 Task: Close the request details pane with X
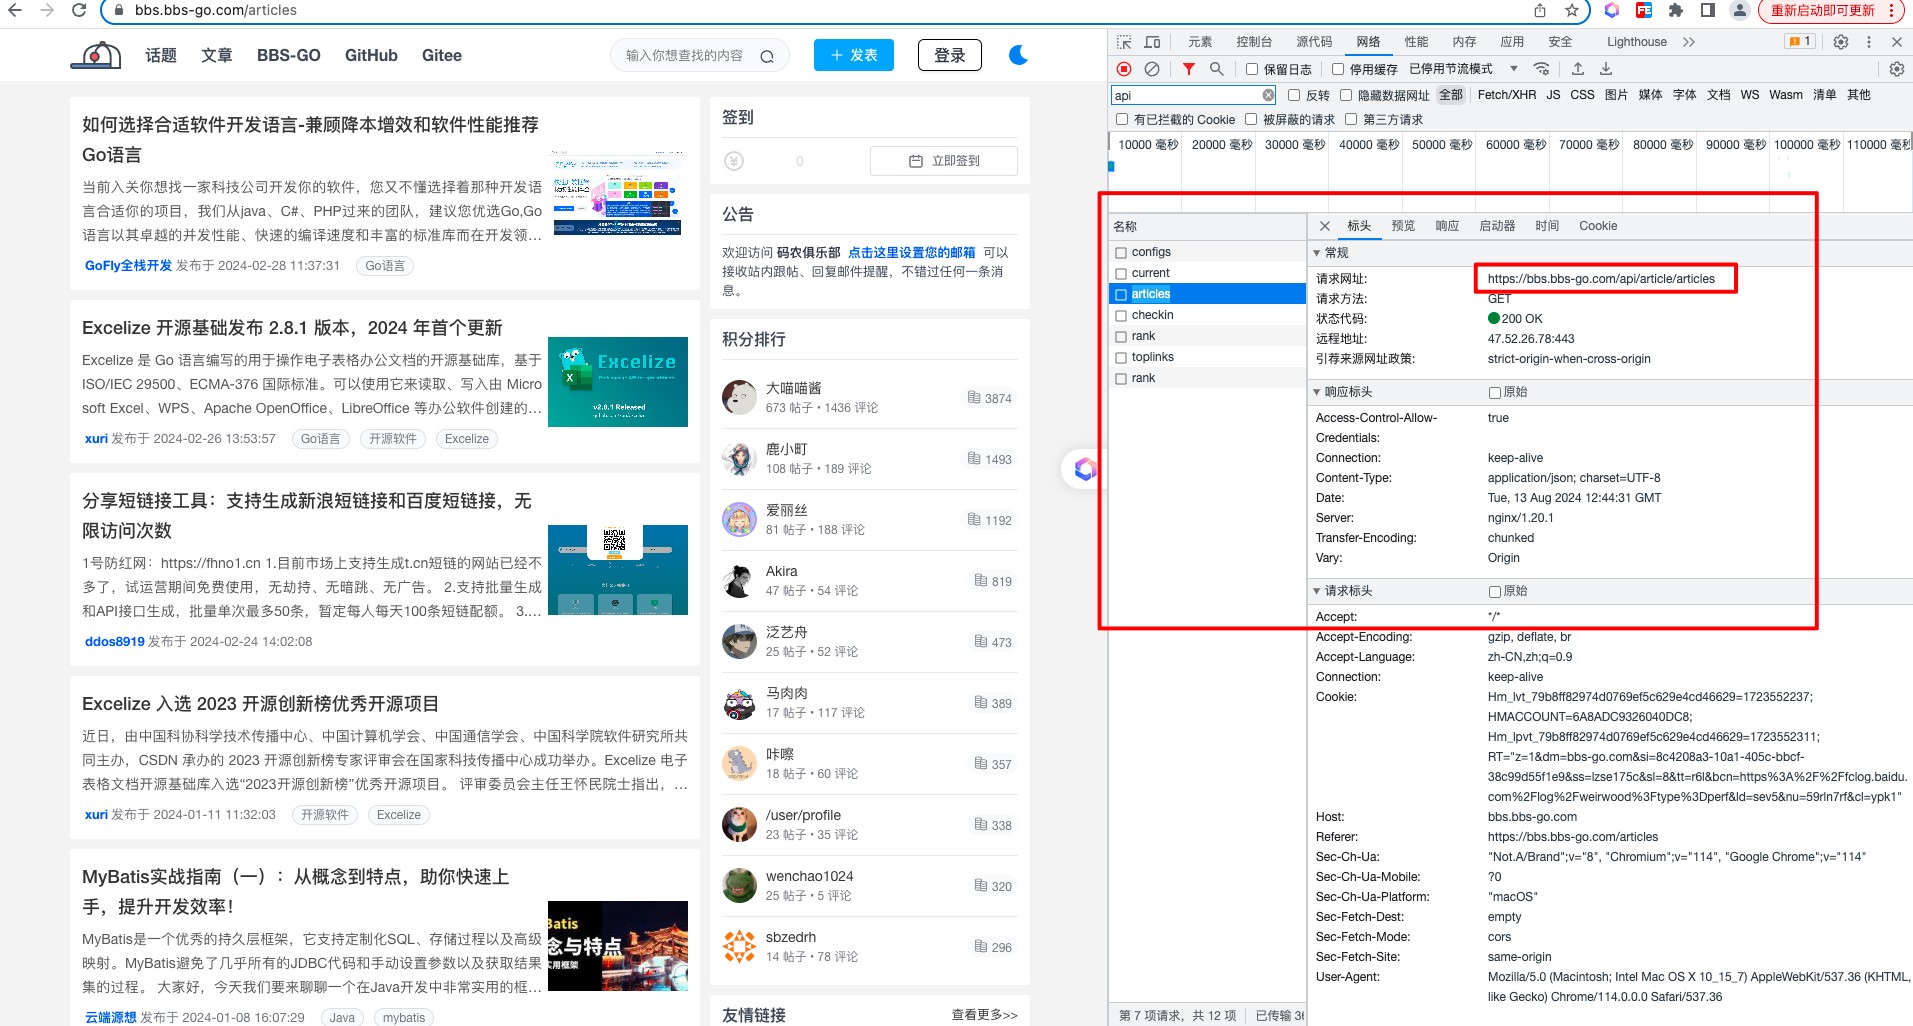(x=1325, y=226)
